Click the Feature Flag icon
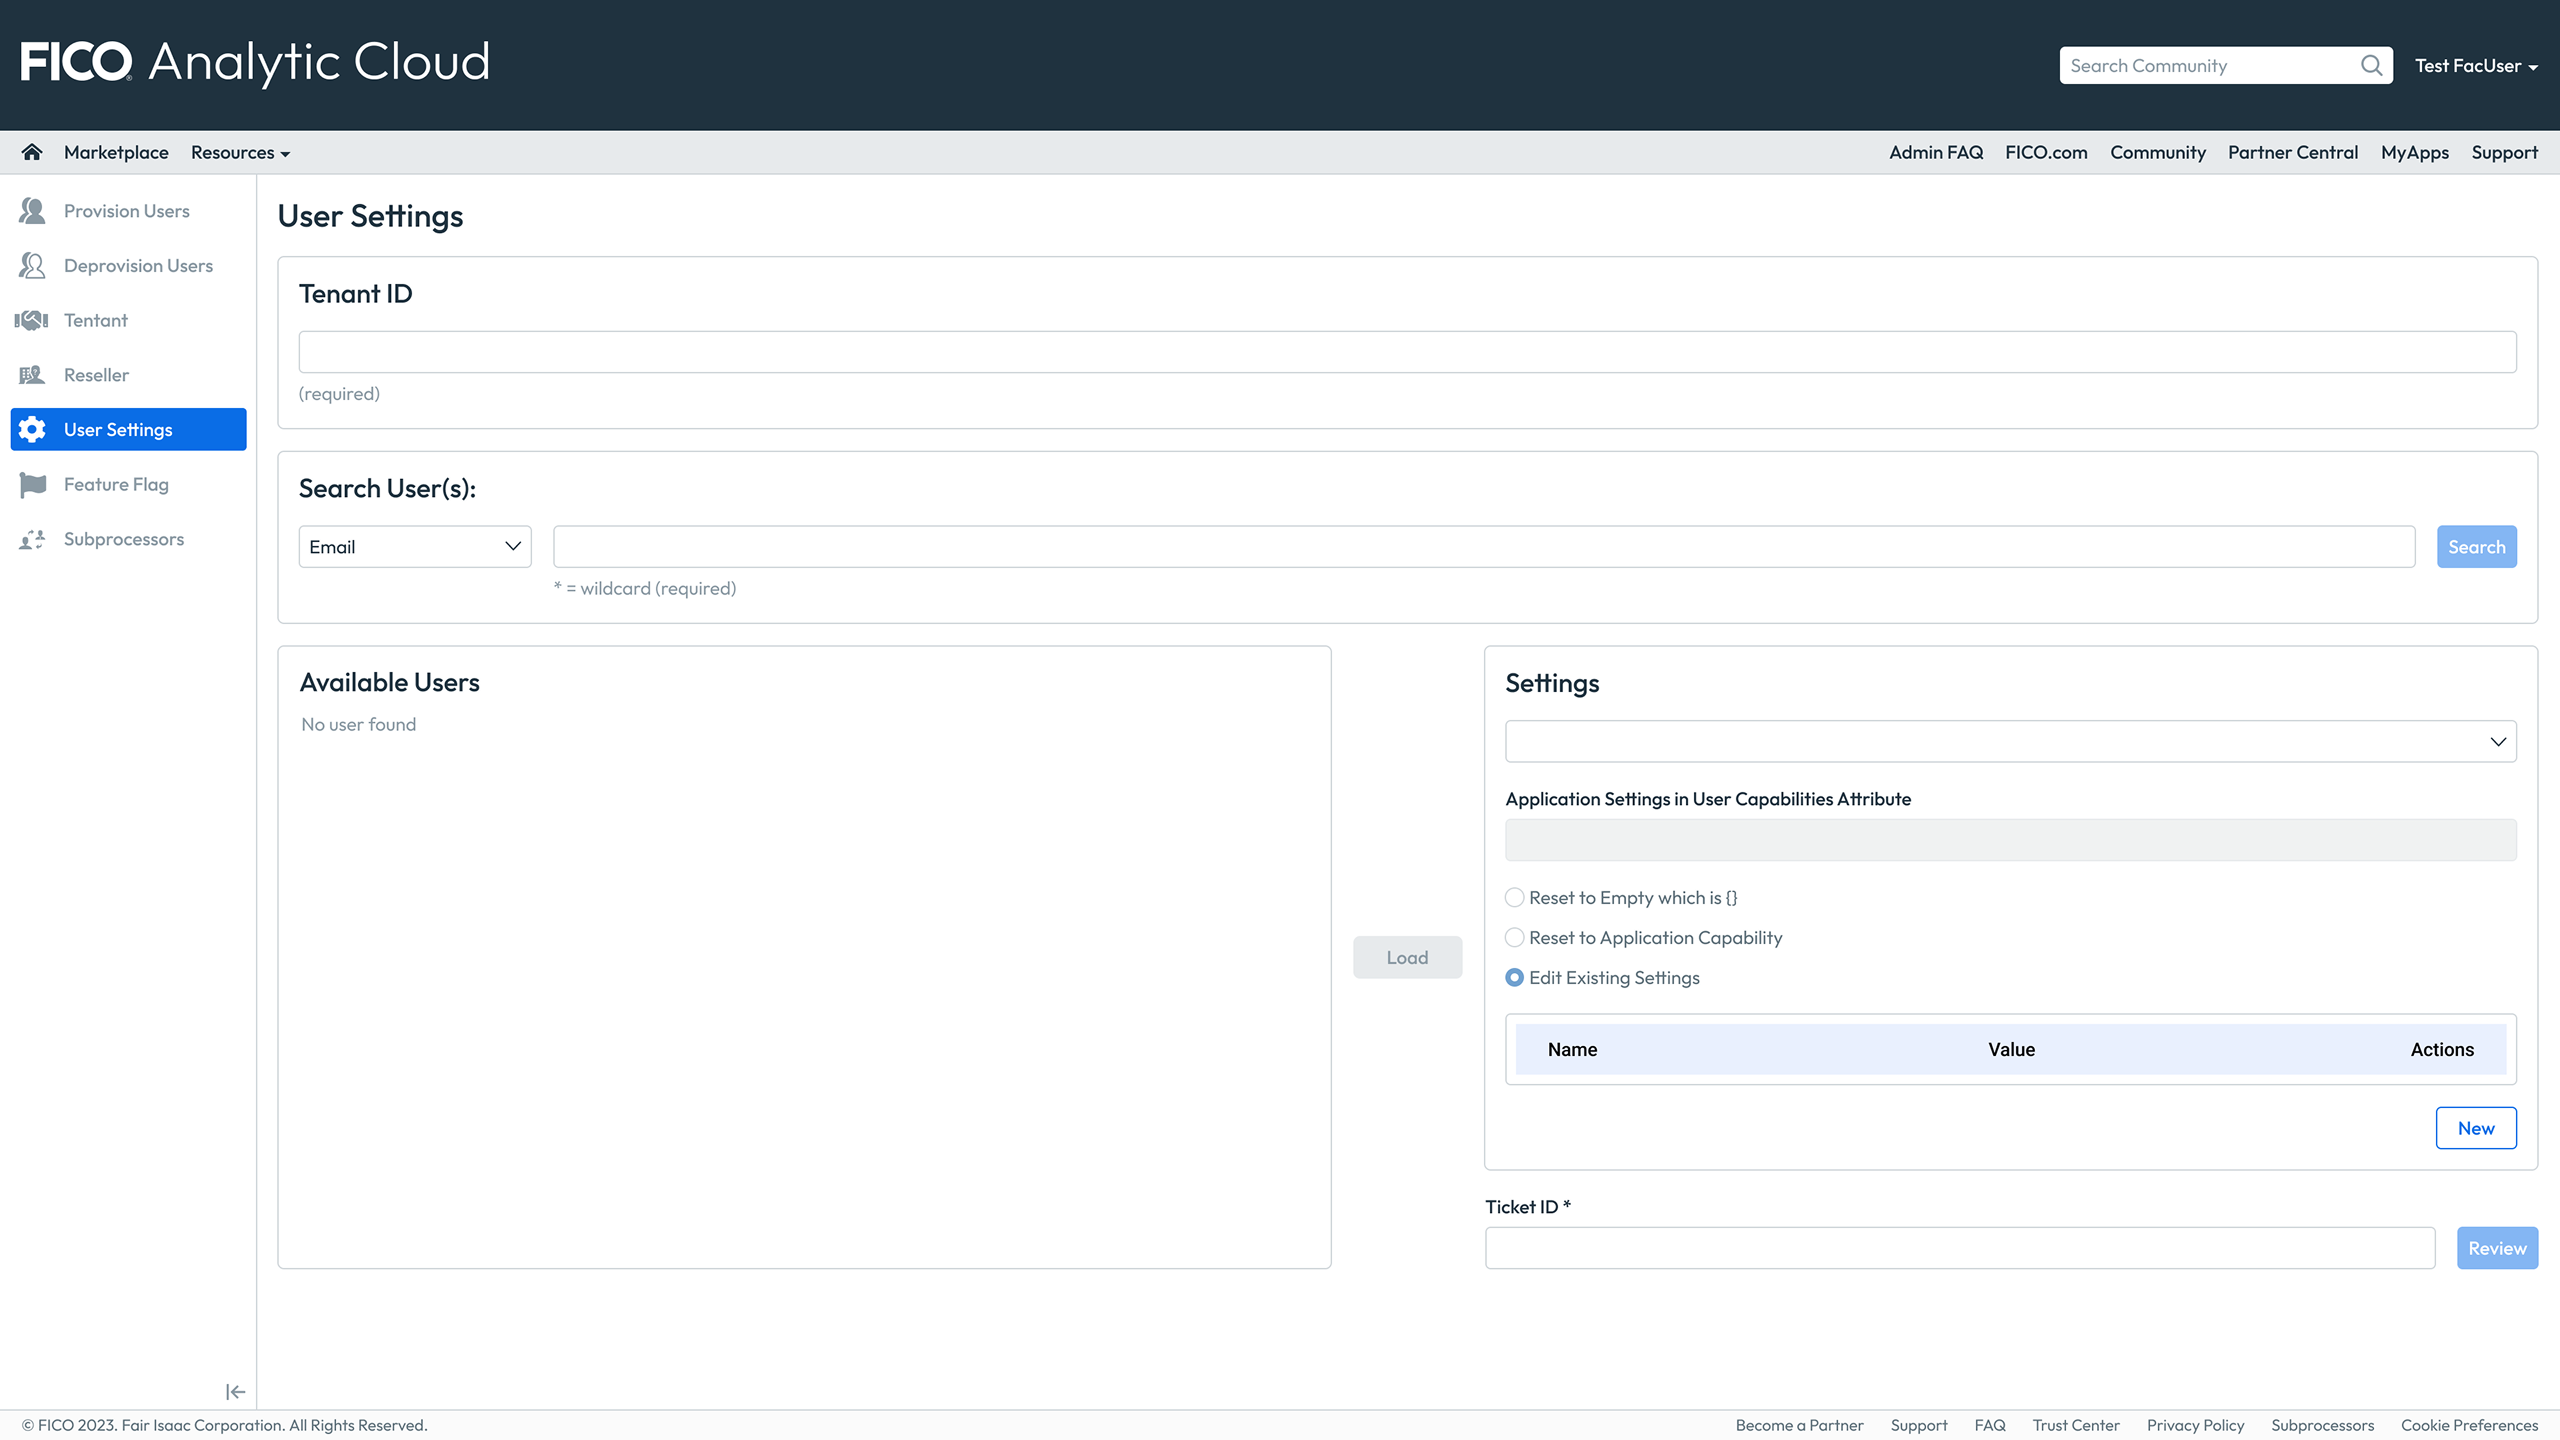Viewport: 2560px width, 1440px height. (32, 485)
